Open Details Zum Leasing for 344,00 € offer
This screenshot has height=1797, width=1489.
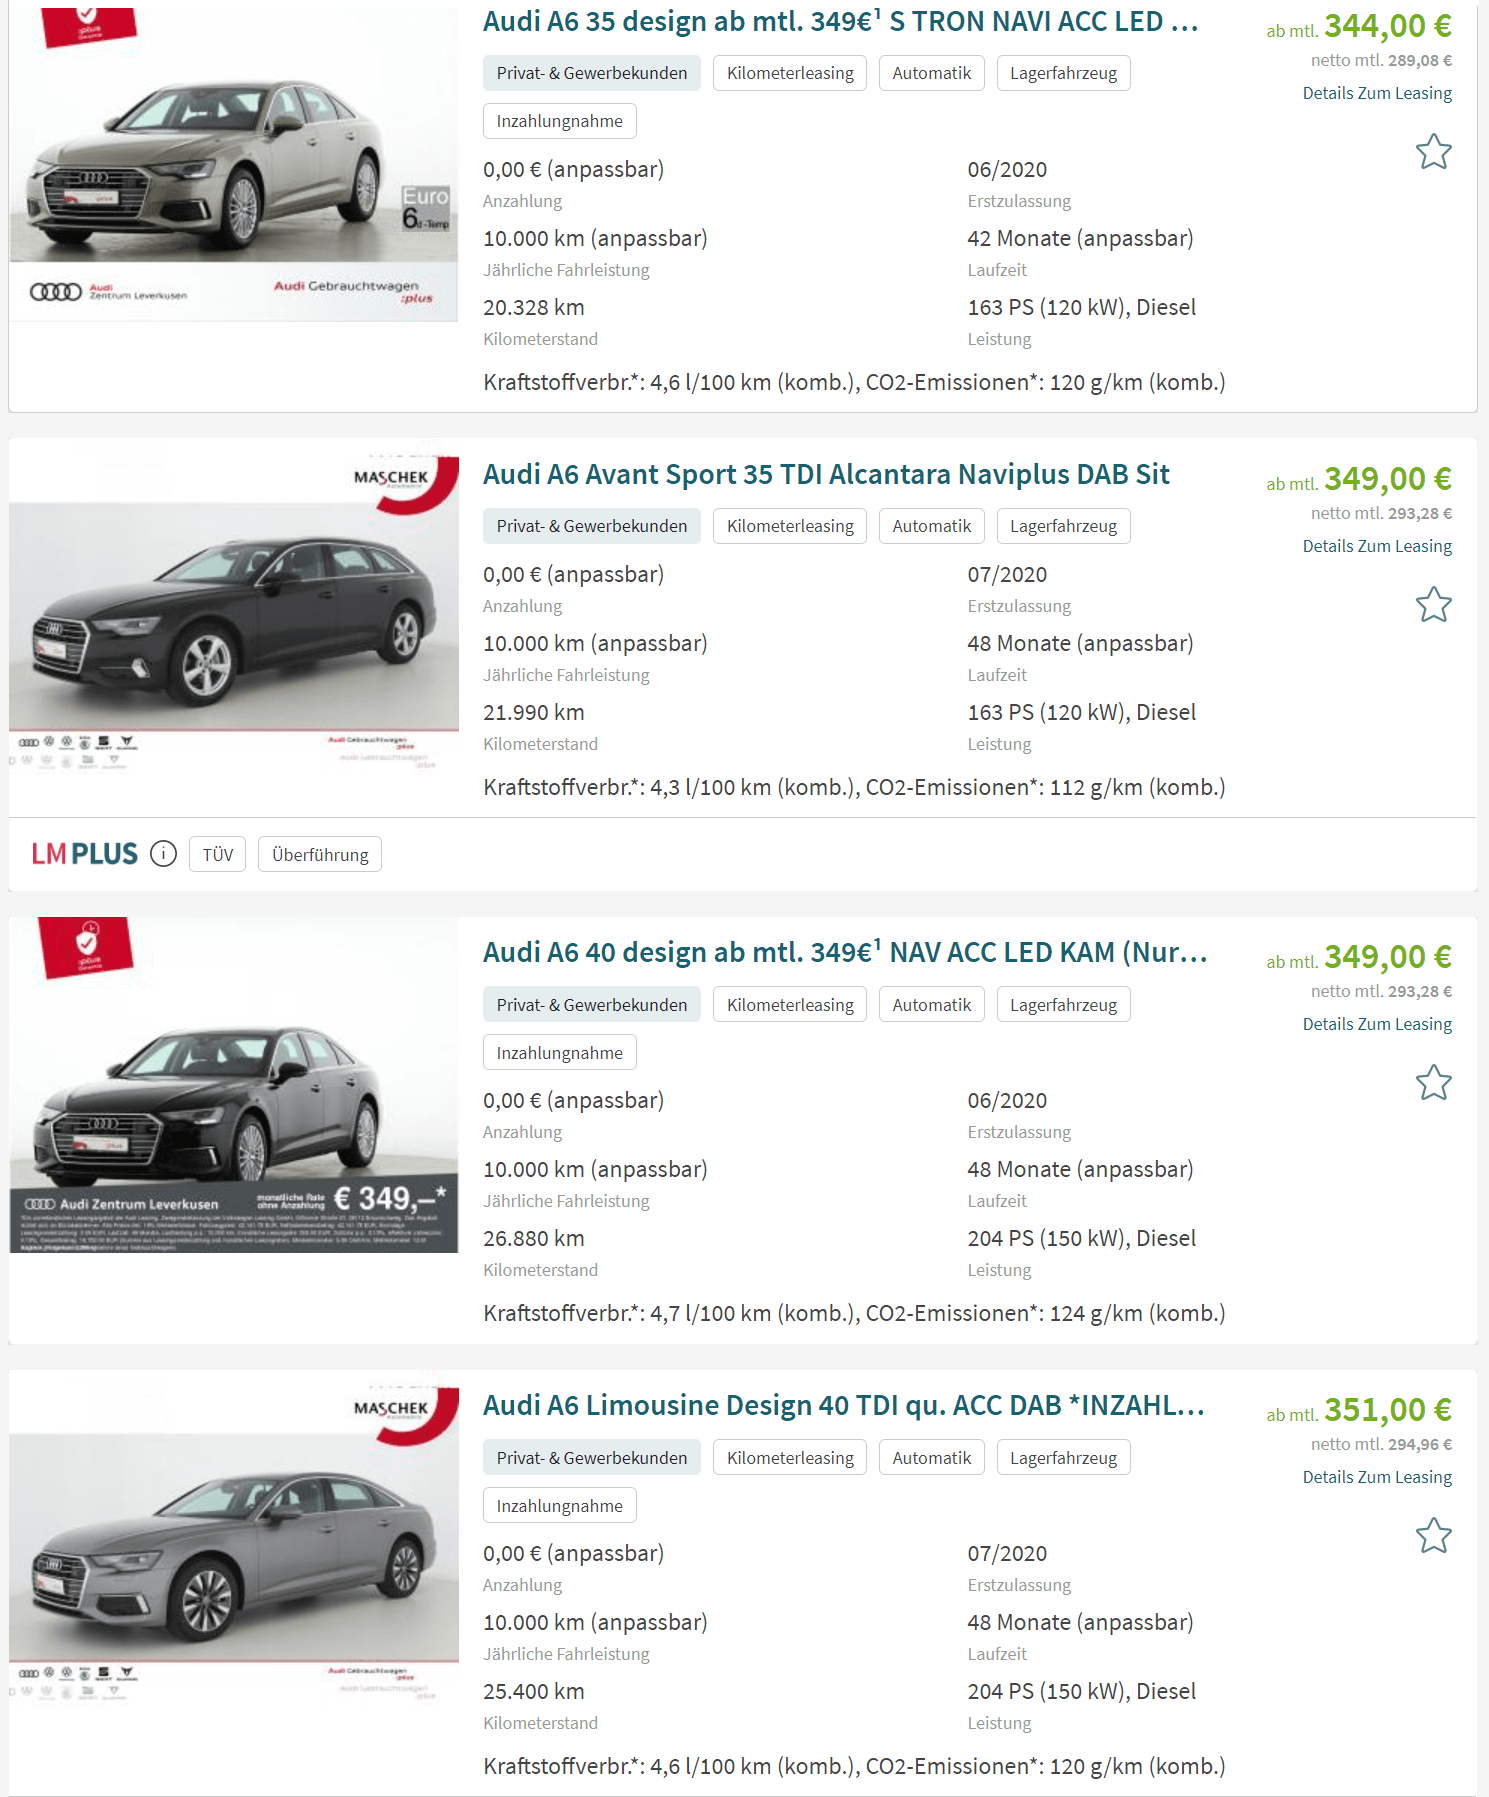pos(1377,93)
